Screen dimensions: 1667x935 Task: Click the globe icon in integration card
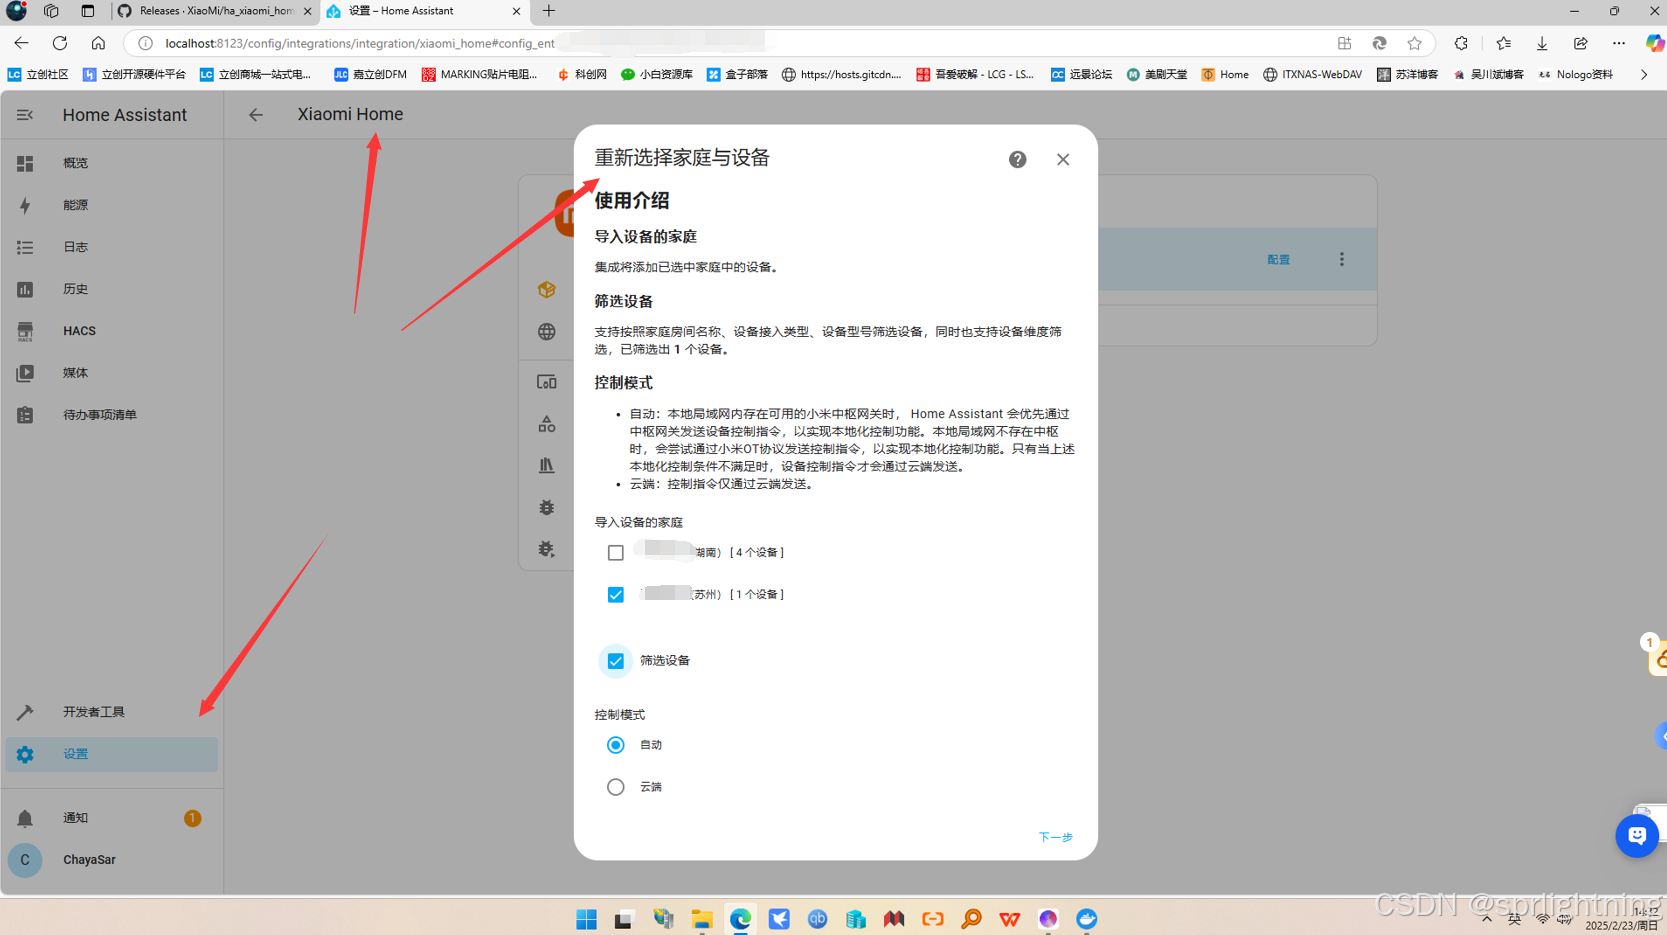pos(547,332)
